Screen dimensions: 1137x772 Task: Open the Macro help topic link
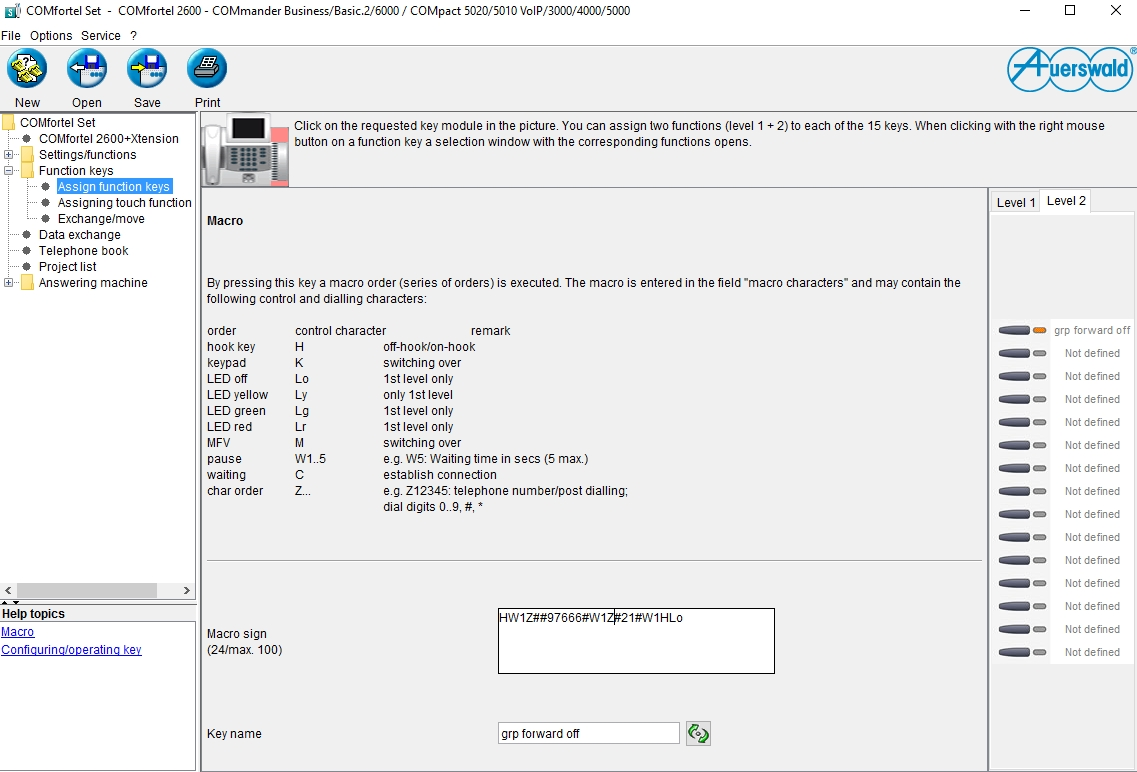[17, 631]
